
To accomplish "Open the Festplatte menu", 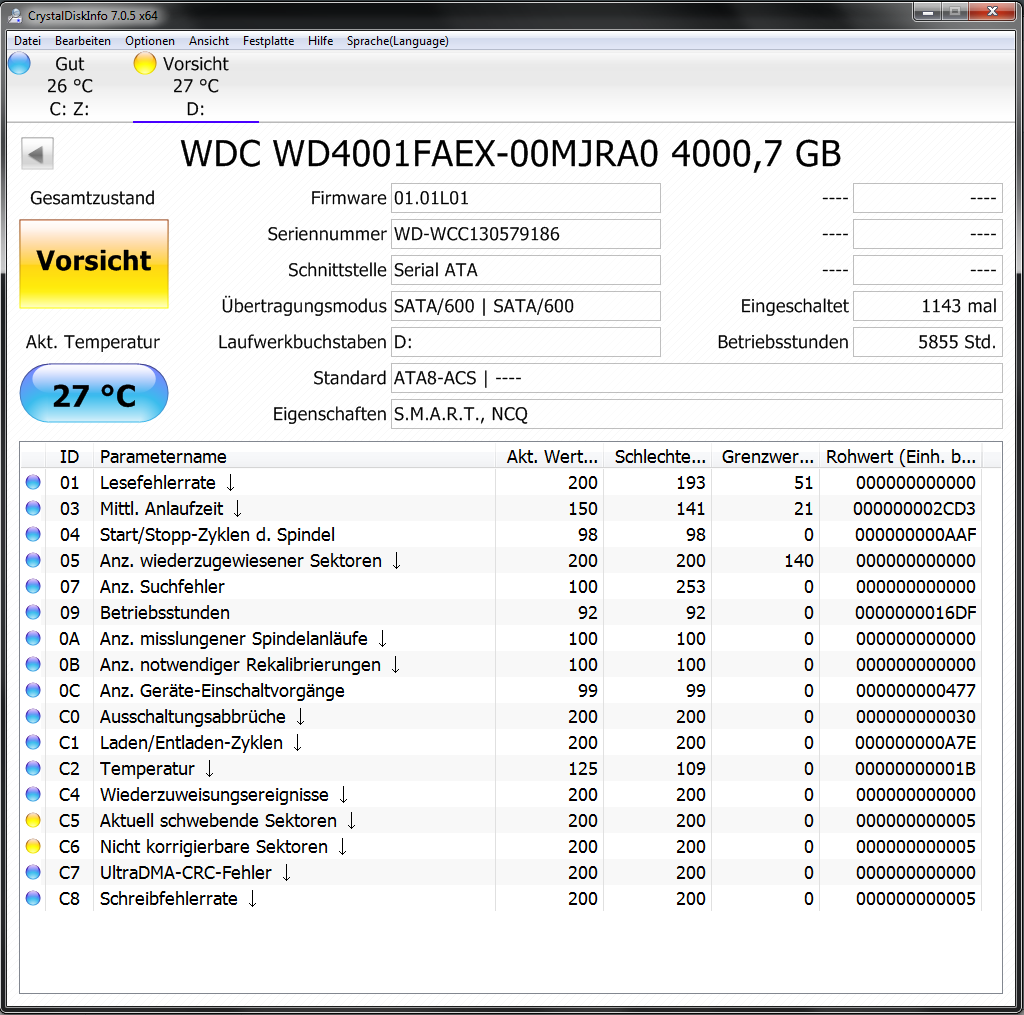I will [268, 40].
